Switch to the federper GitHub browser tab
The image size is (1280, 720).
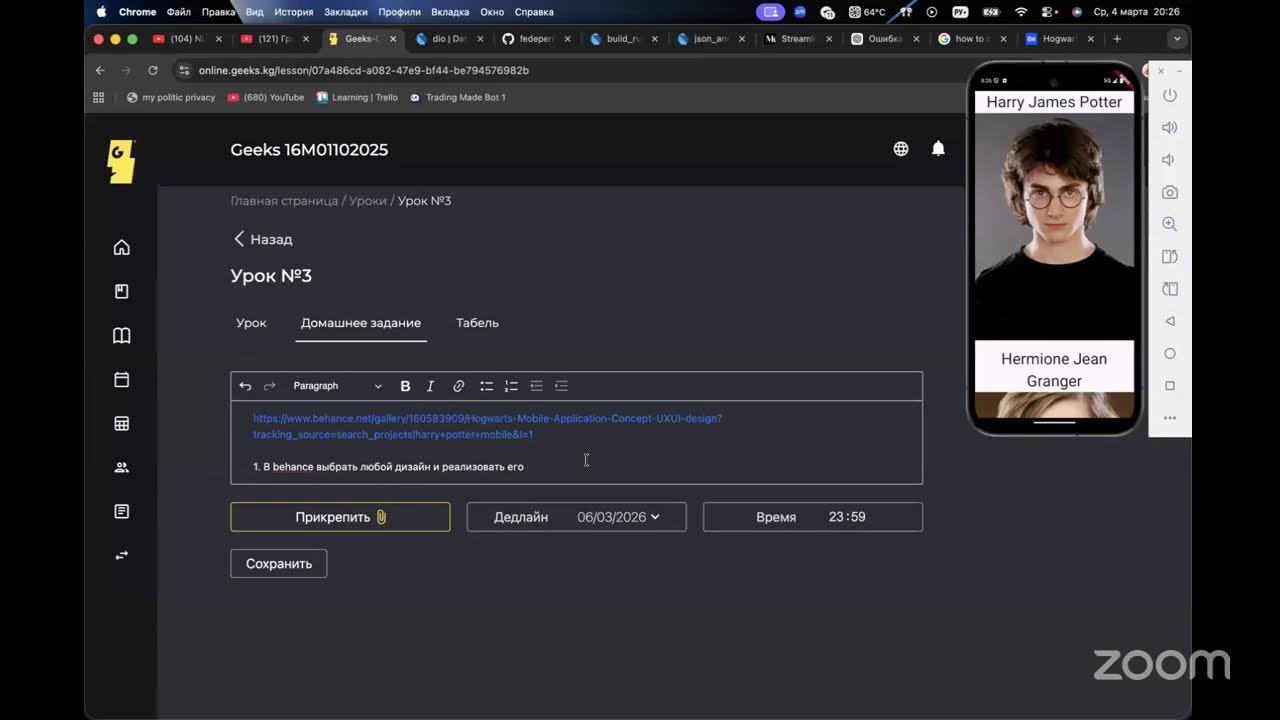tap(536, 39)
